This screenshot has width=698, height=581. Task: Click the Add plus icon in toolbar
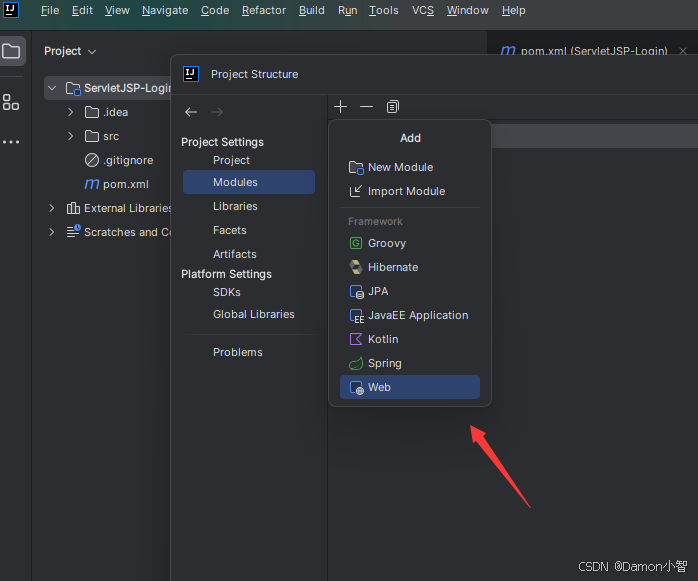coord(341,107)
